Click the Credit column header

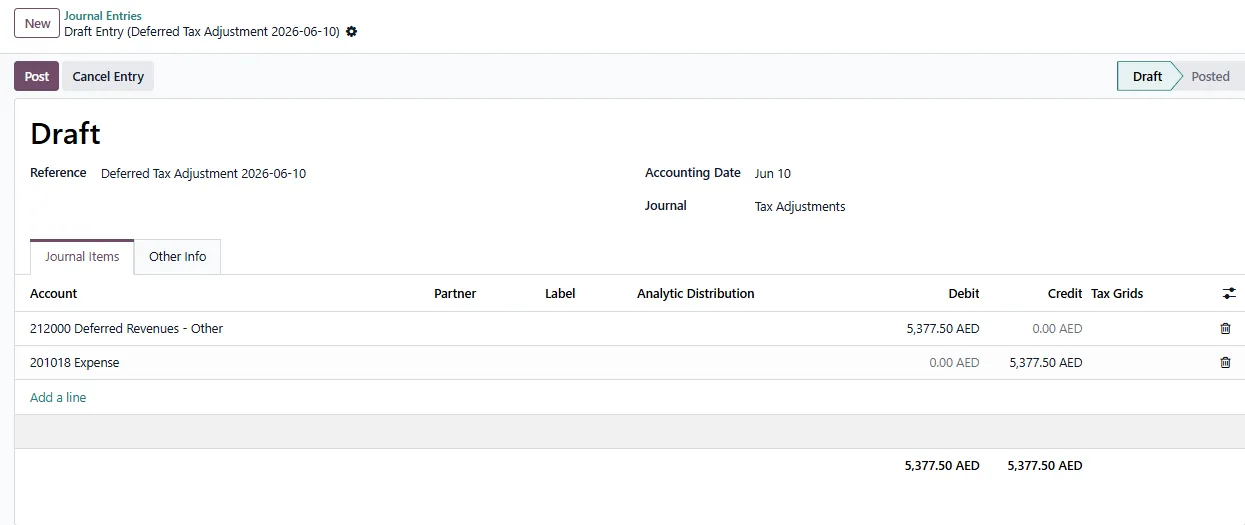coord(1065,294)
